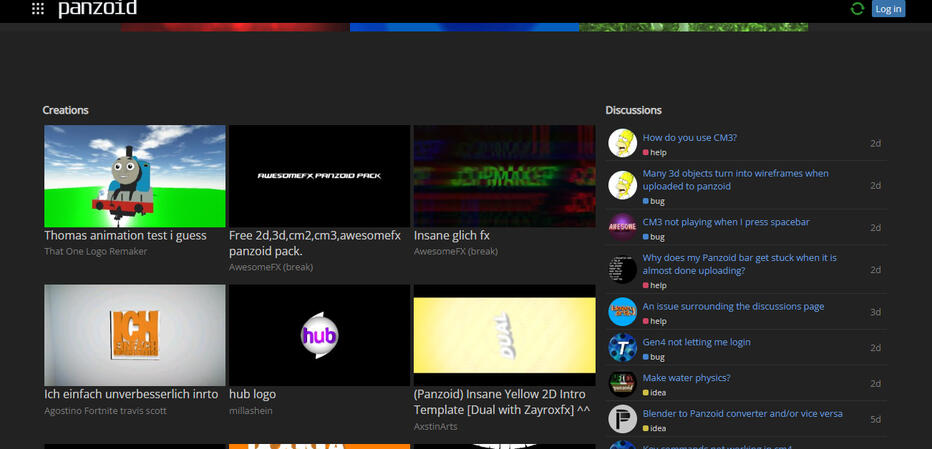
Task: Open 'Many 3d objects turn into wireframes' discussion
Action: [x=736, y=180]
